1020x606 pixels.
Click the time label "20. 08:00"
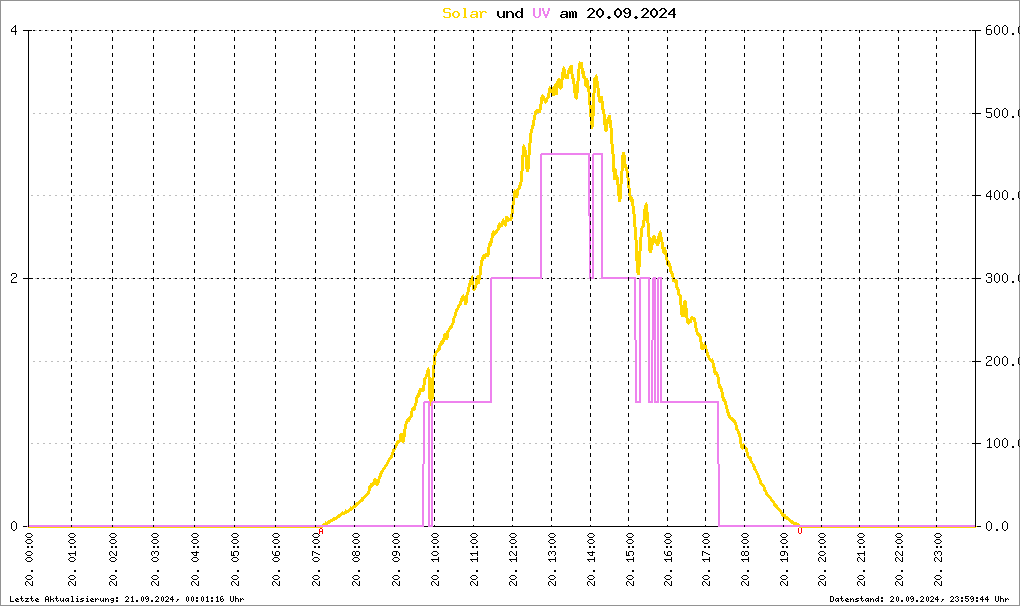coord(356,560)
